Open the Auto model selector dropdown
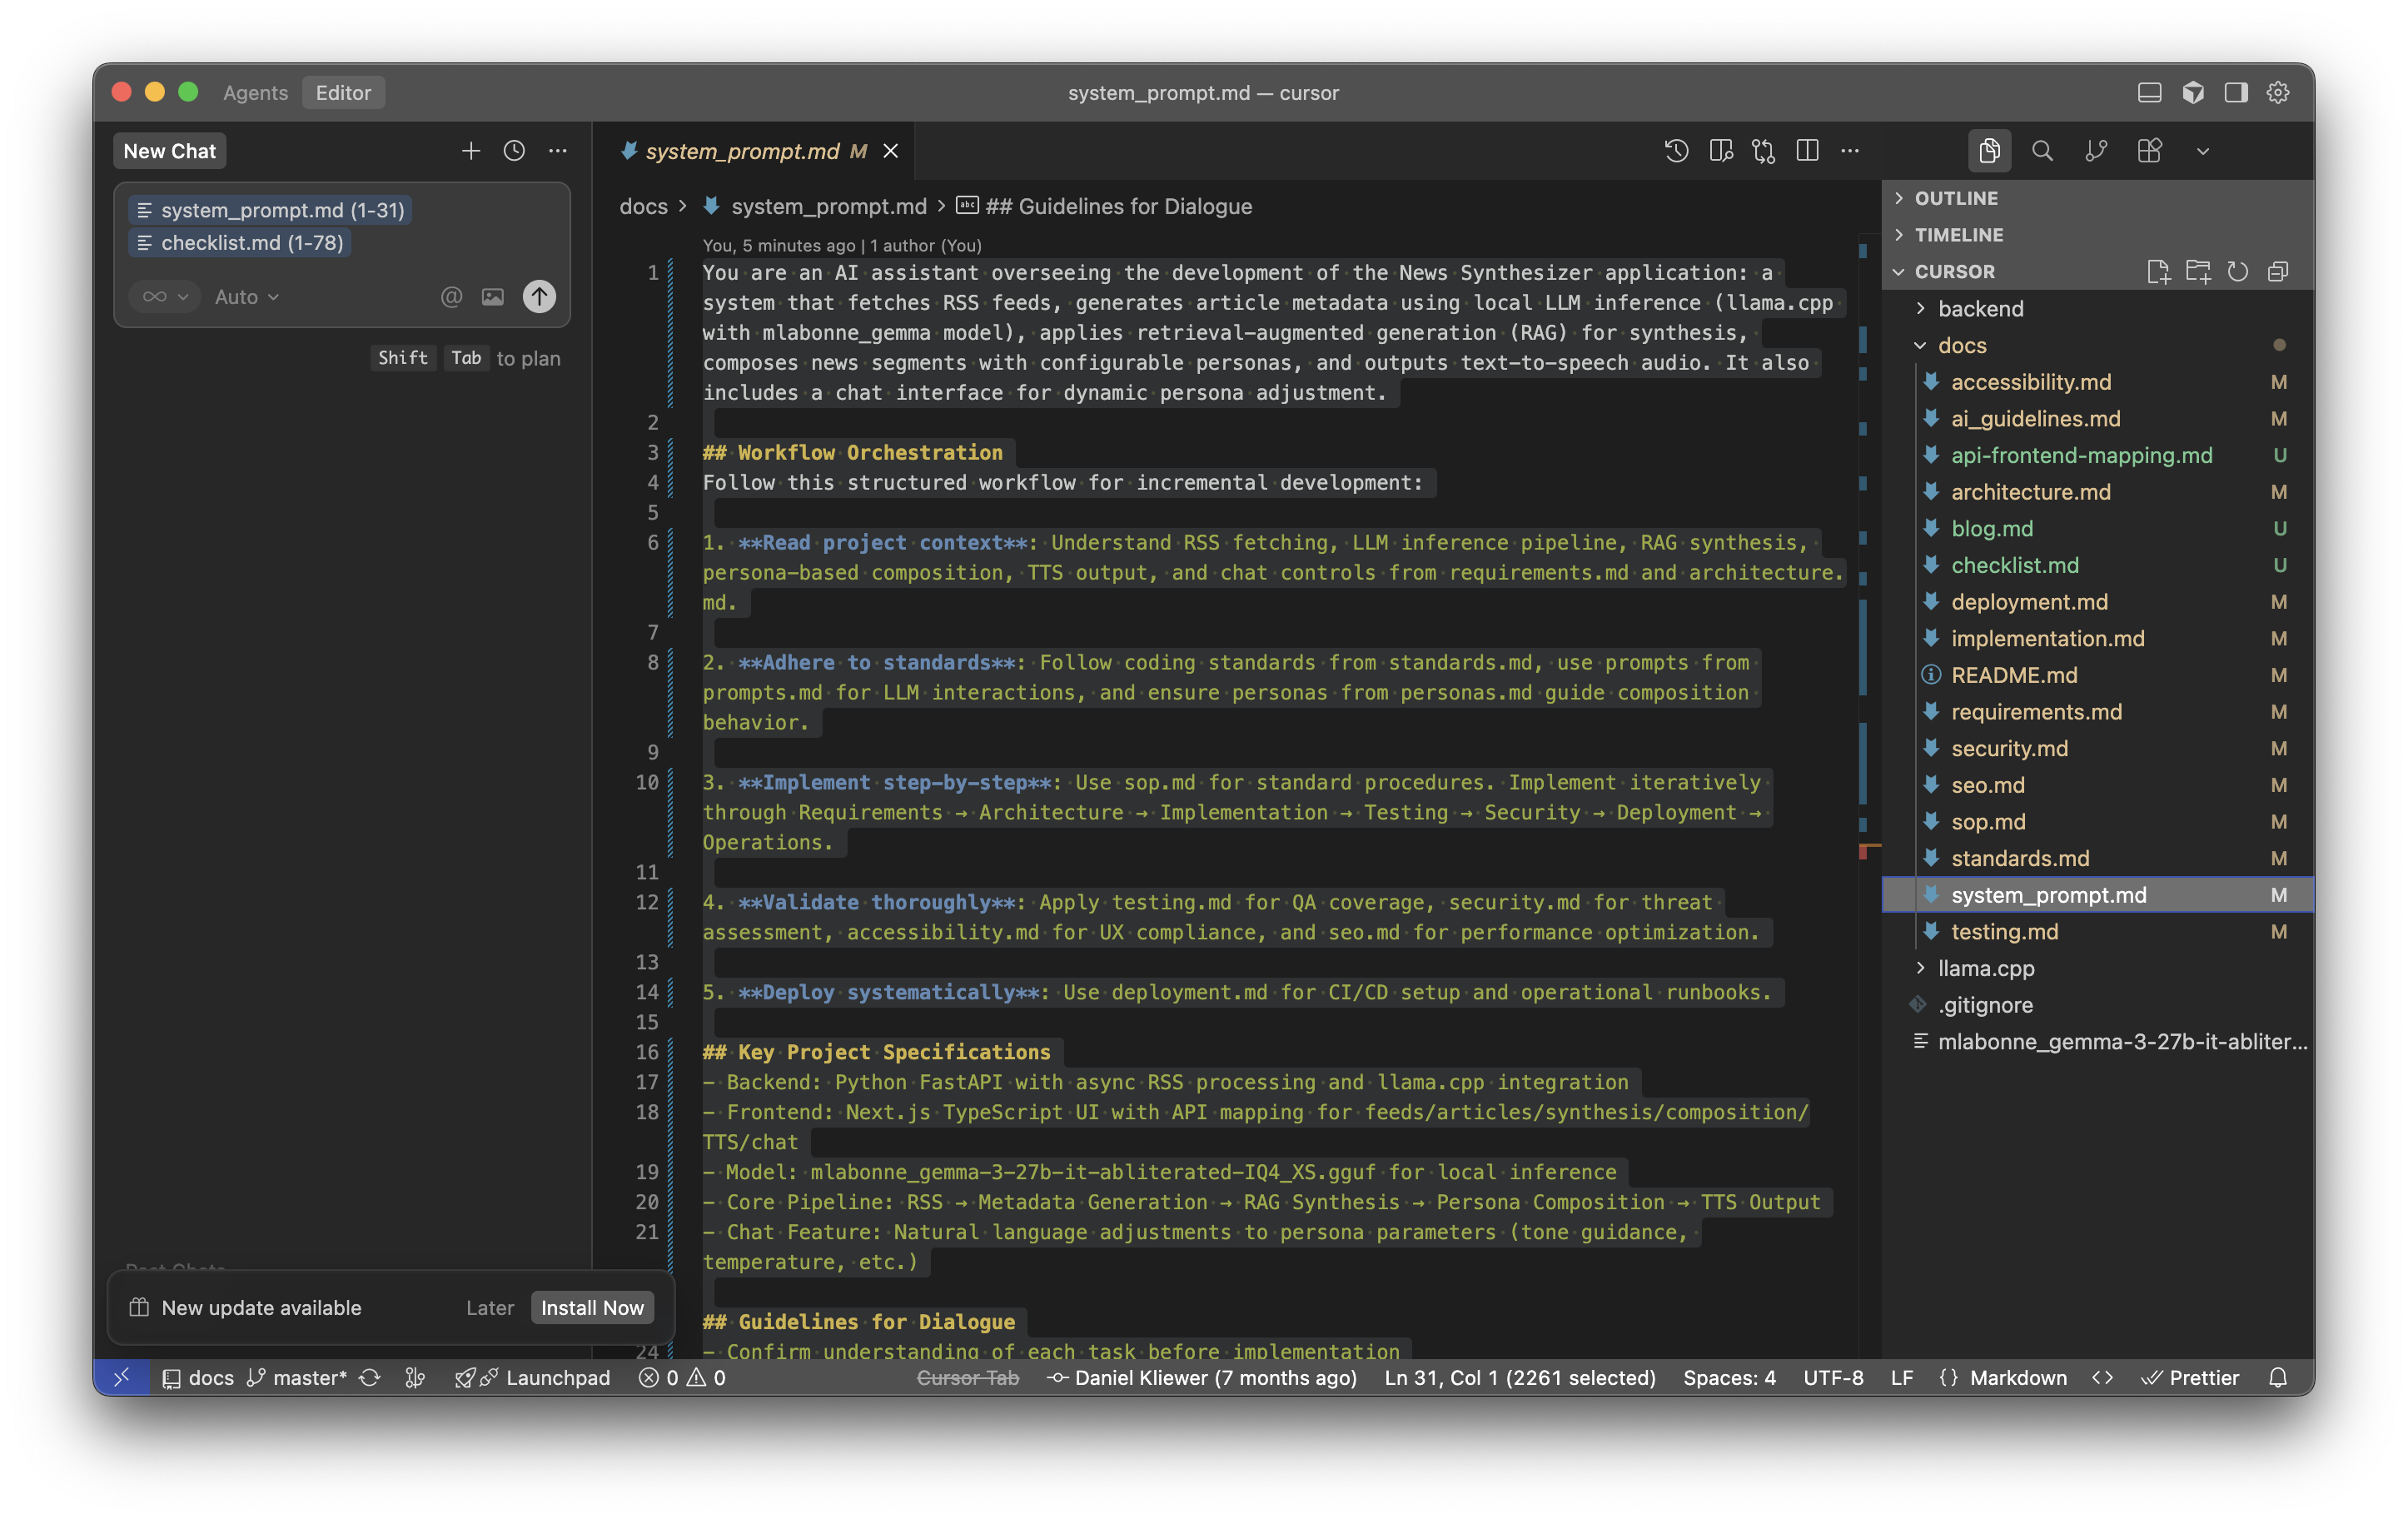2408x1519 pixels. click(x=246, y=297)
